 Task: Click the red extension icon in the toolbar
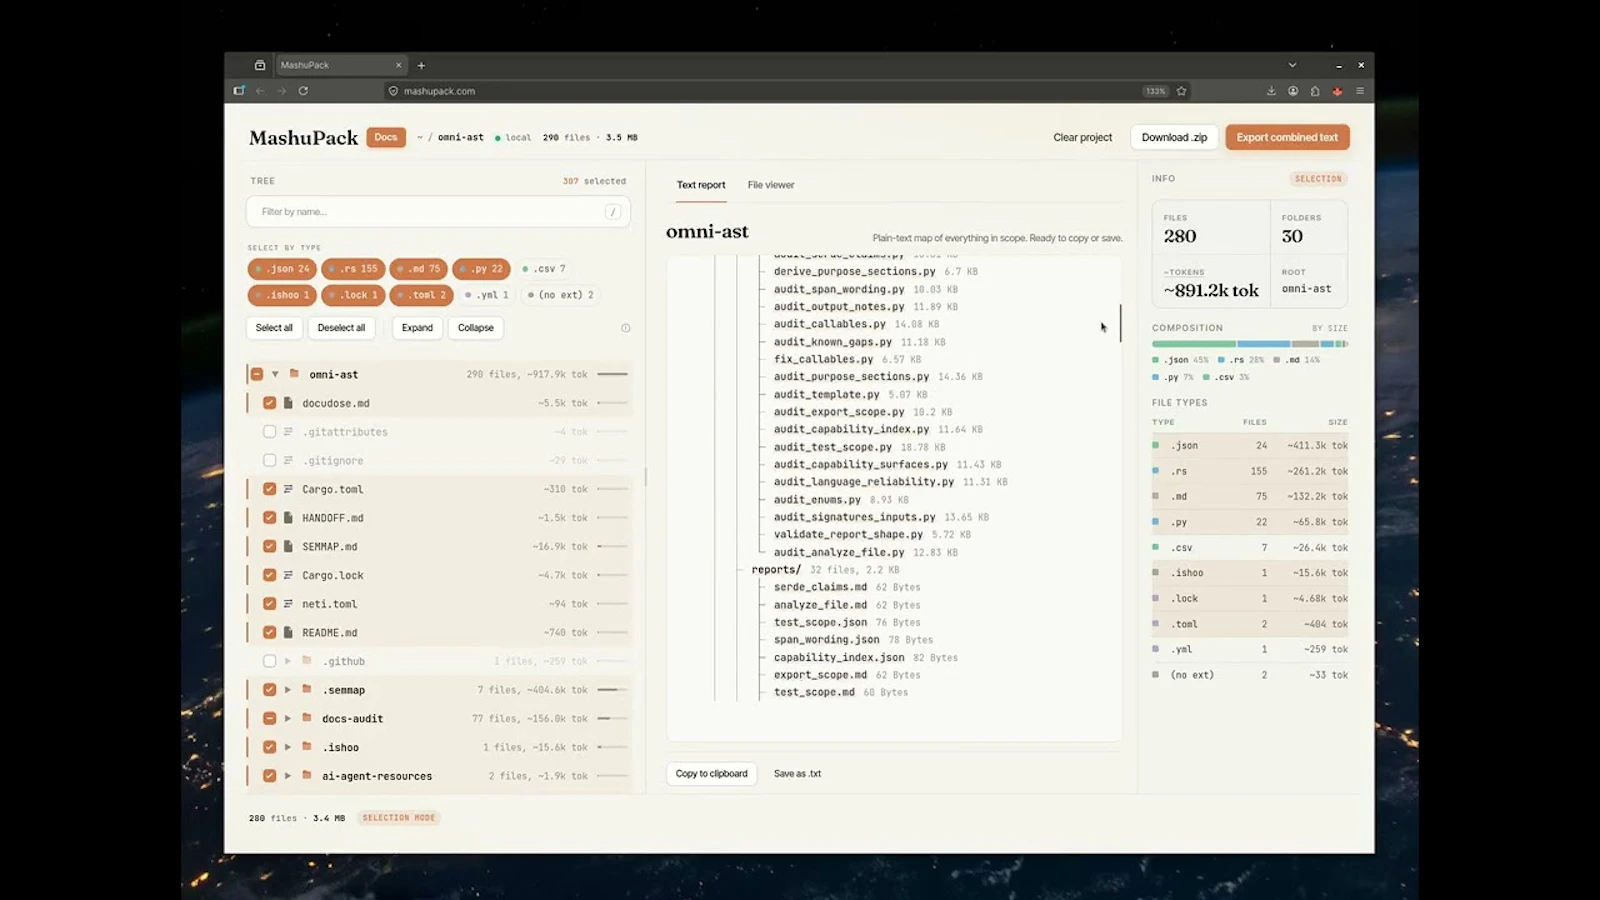[x=1338, y=91]
